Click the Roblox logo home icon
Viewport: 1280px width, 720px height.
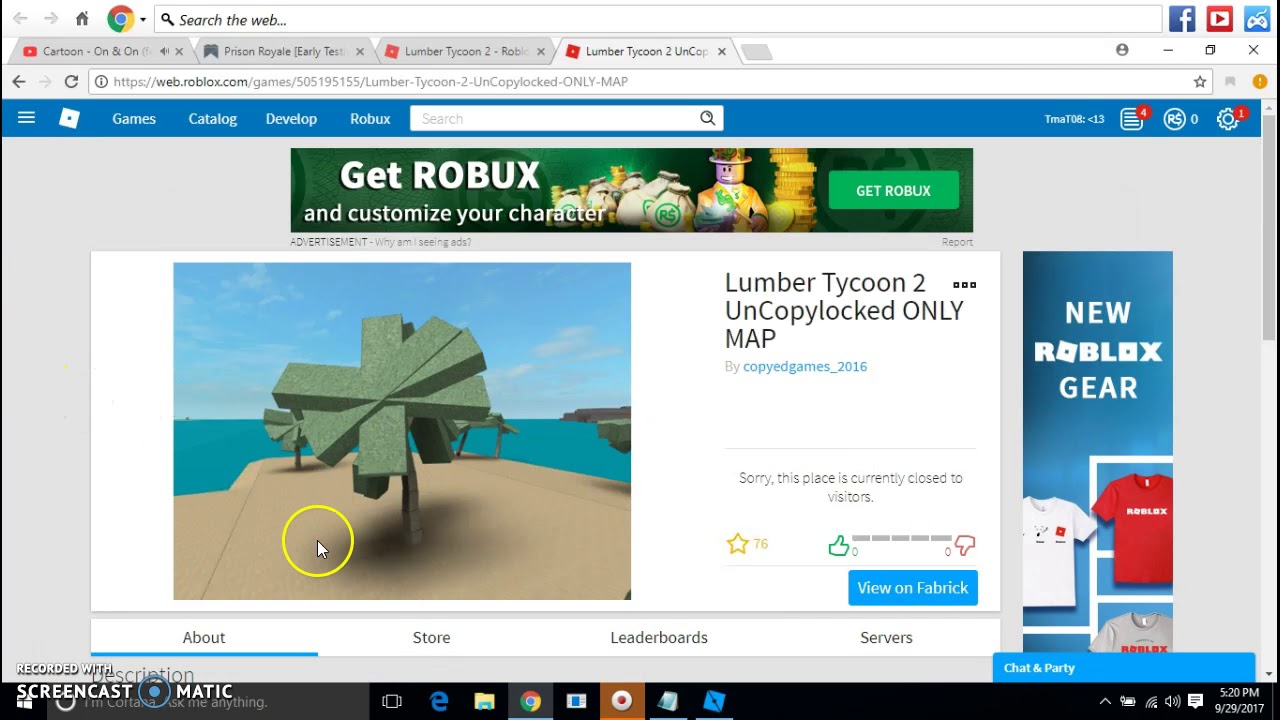69,118
